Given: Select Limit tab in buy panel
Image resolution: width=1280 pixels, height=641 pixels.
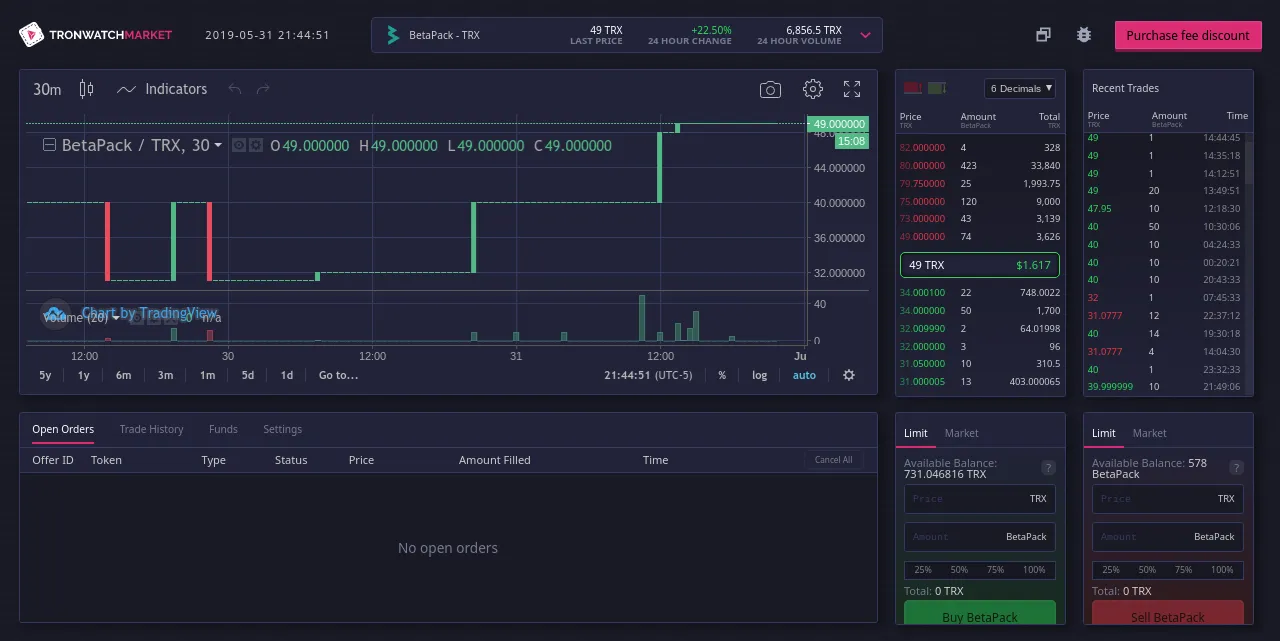Looking at the screenshot, I should (916, 433).
